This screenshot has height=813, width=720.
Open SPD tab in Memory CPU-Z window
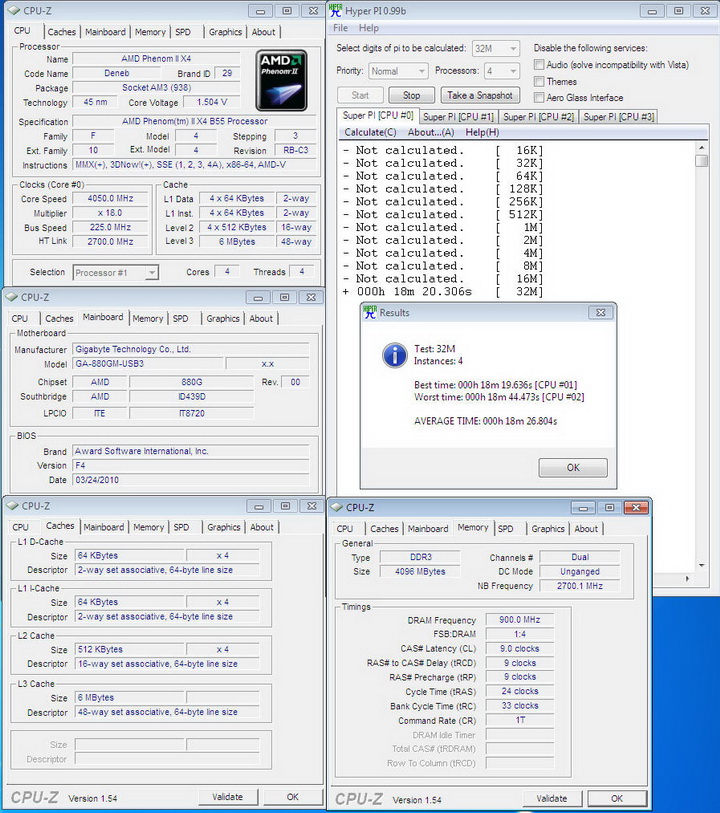pos(505,528)
